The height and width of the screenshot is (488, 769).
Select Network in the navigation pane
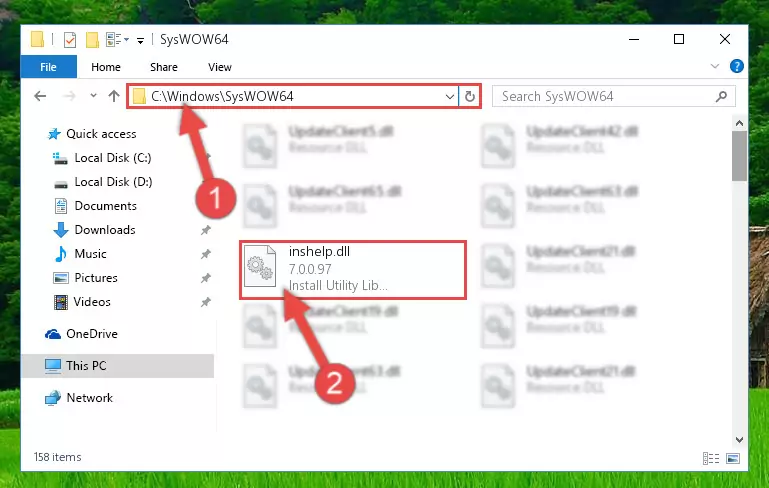pos(89,398)
